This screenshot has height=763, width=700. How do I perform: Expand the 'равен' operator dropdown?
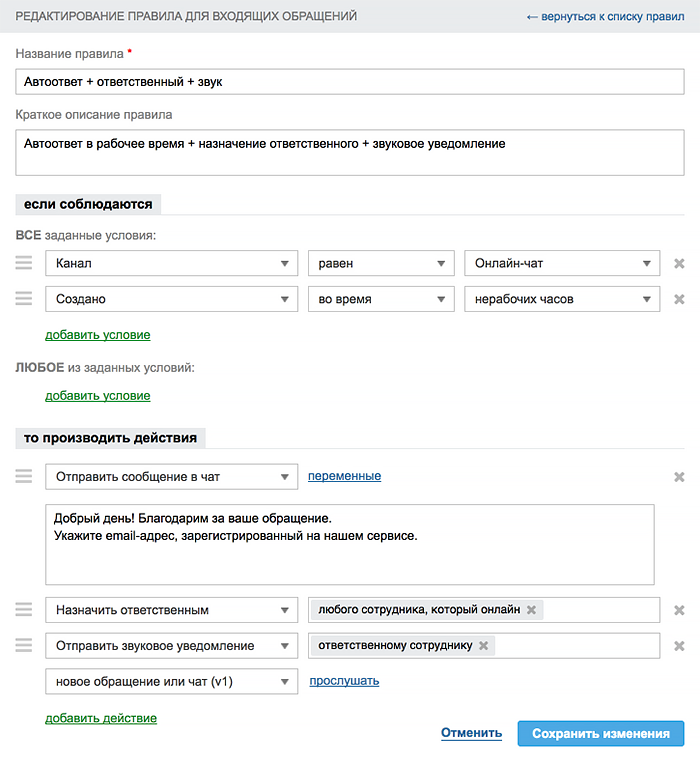[381, 263]
